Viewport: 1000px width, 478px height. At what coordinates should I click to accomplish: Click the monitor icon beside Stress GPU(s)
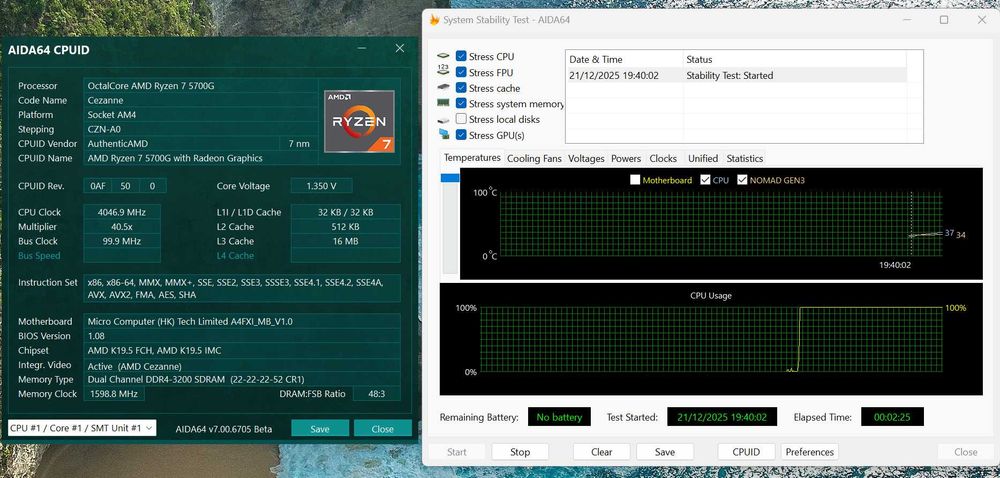[x=443, y=134]
